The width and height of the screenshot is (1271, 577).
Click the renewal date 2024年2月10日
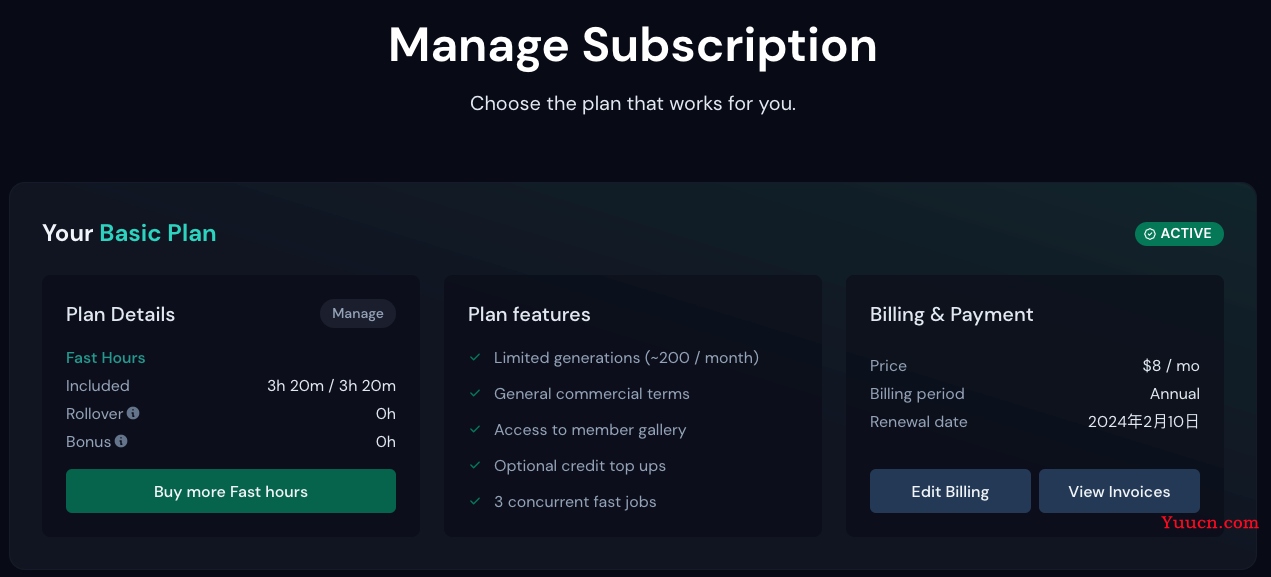click(1144, 422)
